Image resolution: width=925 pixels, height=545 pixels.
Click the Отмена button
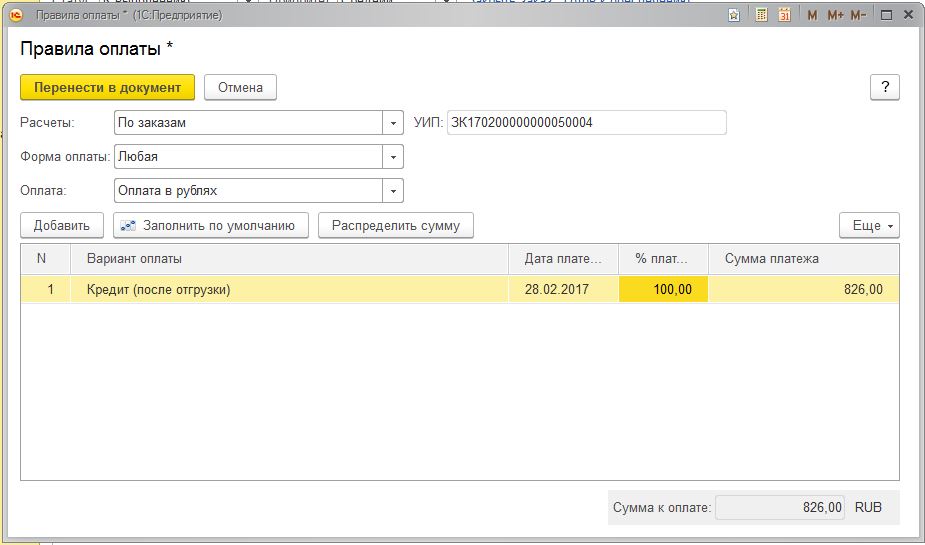[x=240, y=87]
